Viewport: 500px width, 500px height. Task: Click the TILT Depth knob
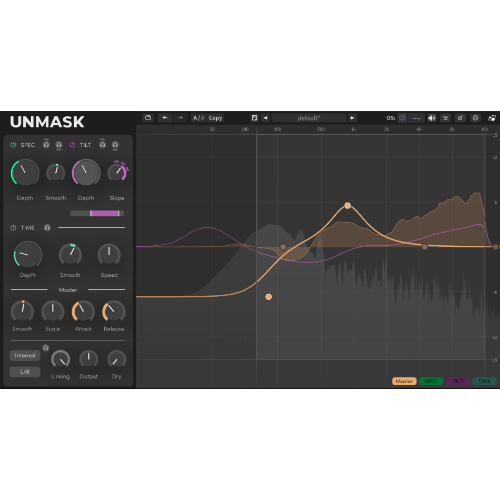pyautogui.click(x=86, y=172)
